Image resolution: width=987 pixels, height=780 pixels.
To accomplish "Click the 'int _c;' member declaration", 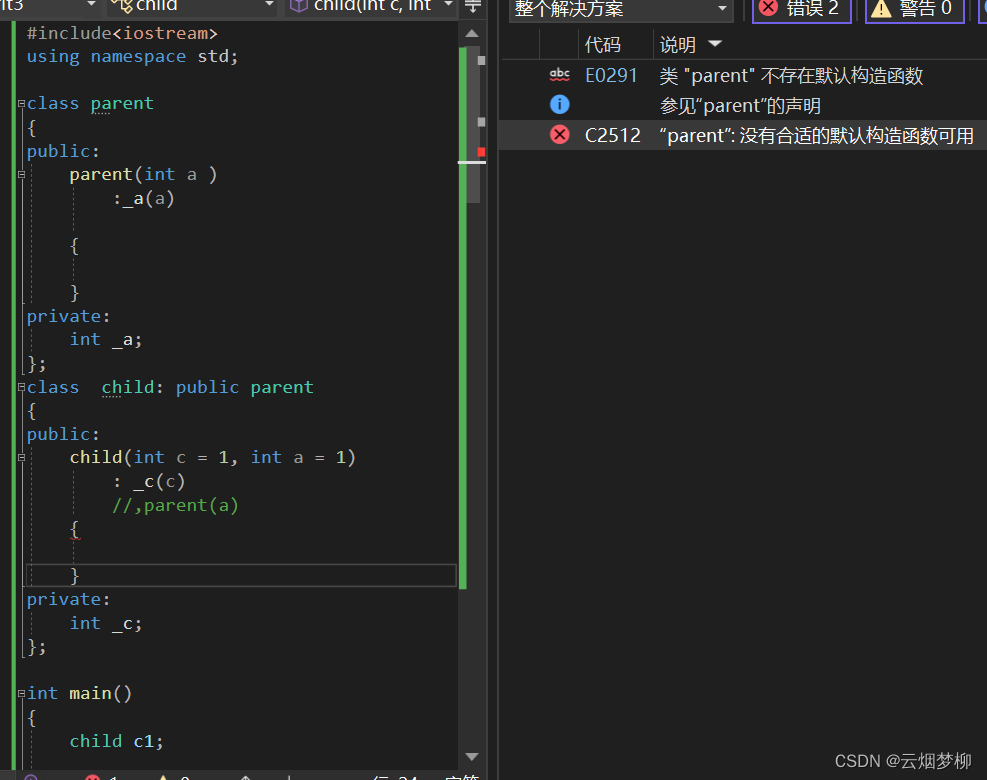I will click(x=106, y=623).
